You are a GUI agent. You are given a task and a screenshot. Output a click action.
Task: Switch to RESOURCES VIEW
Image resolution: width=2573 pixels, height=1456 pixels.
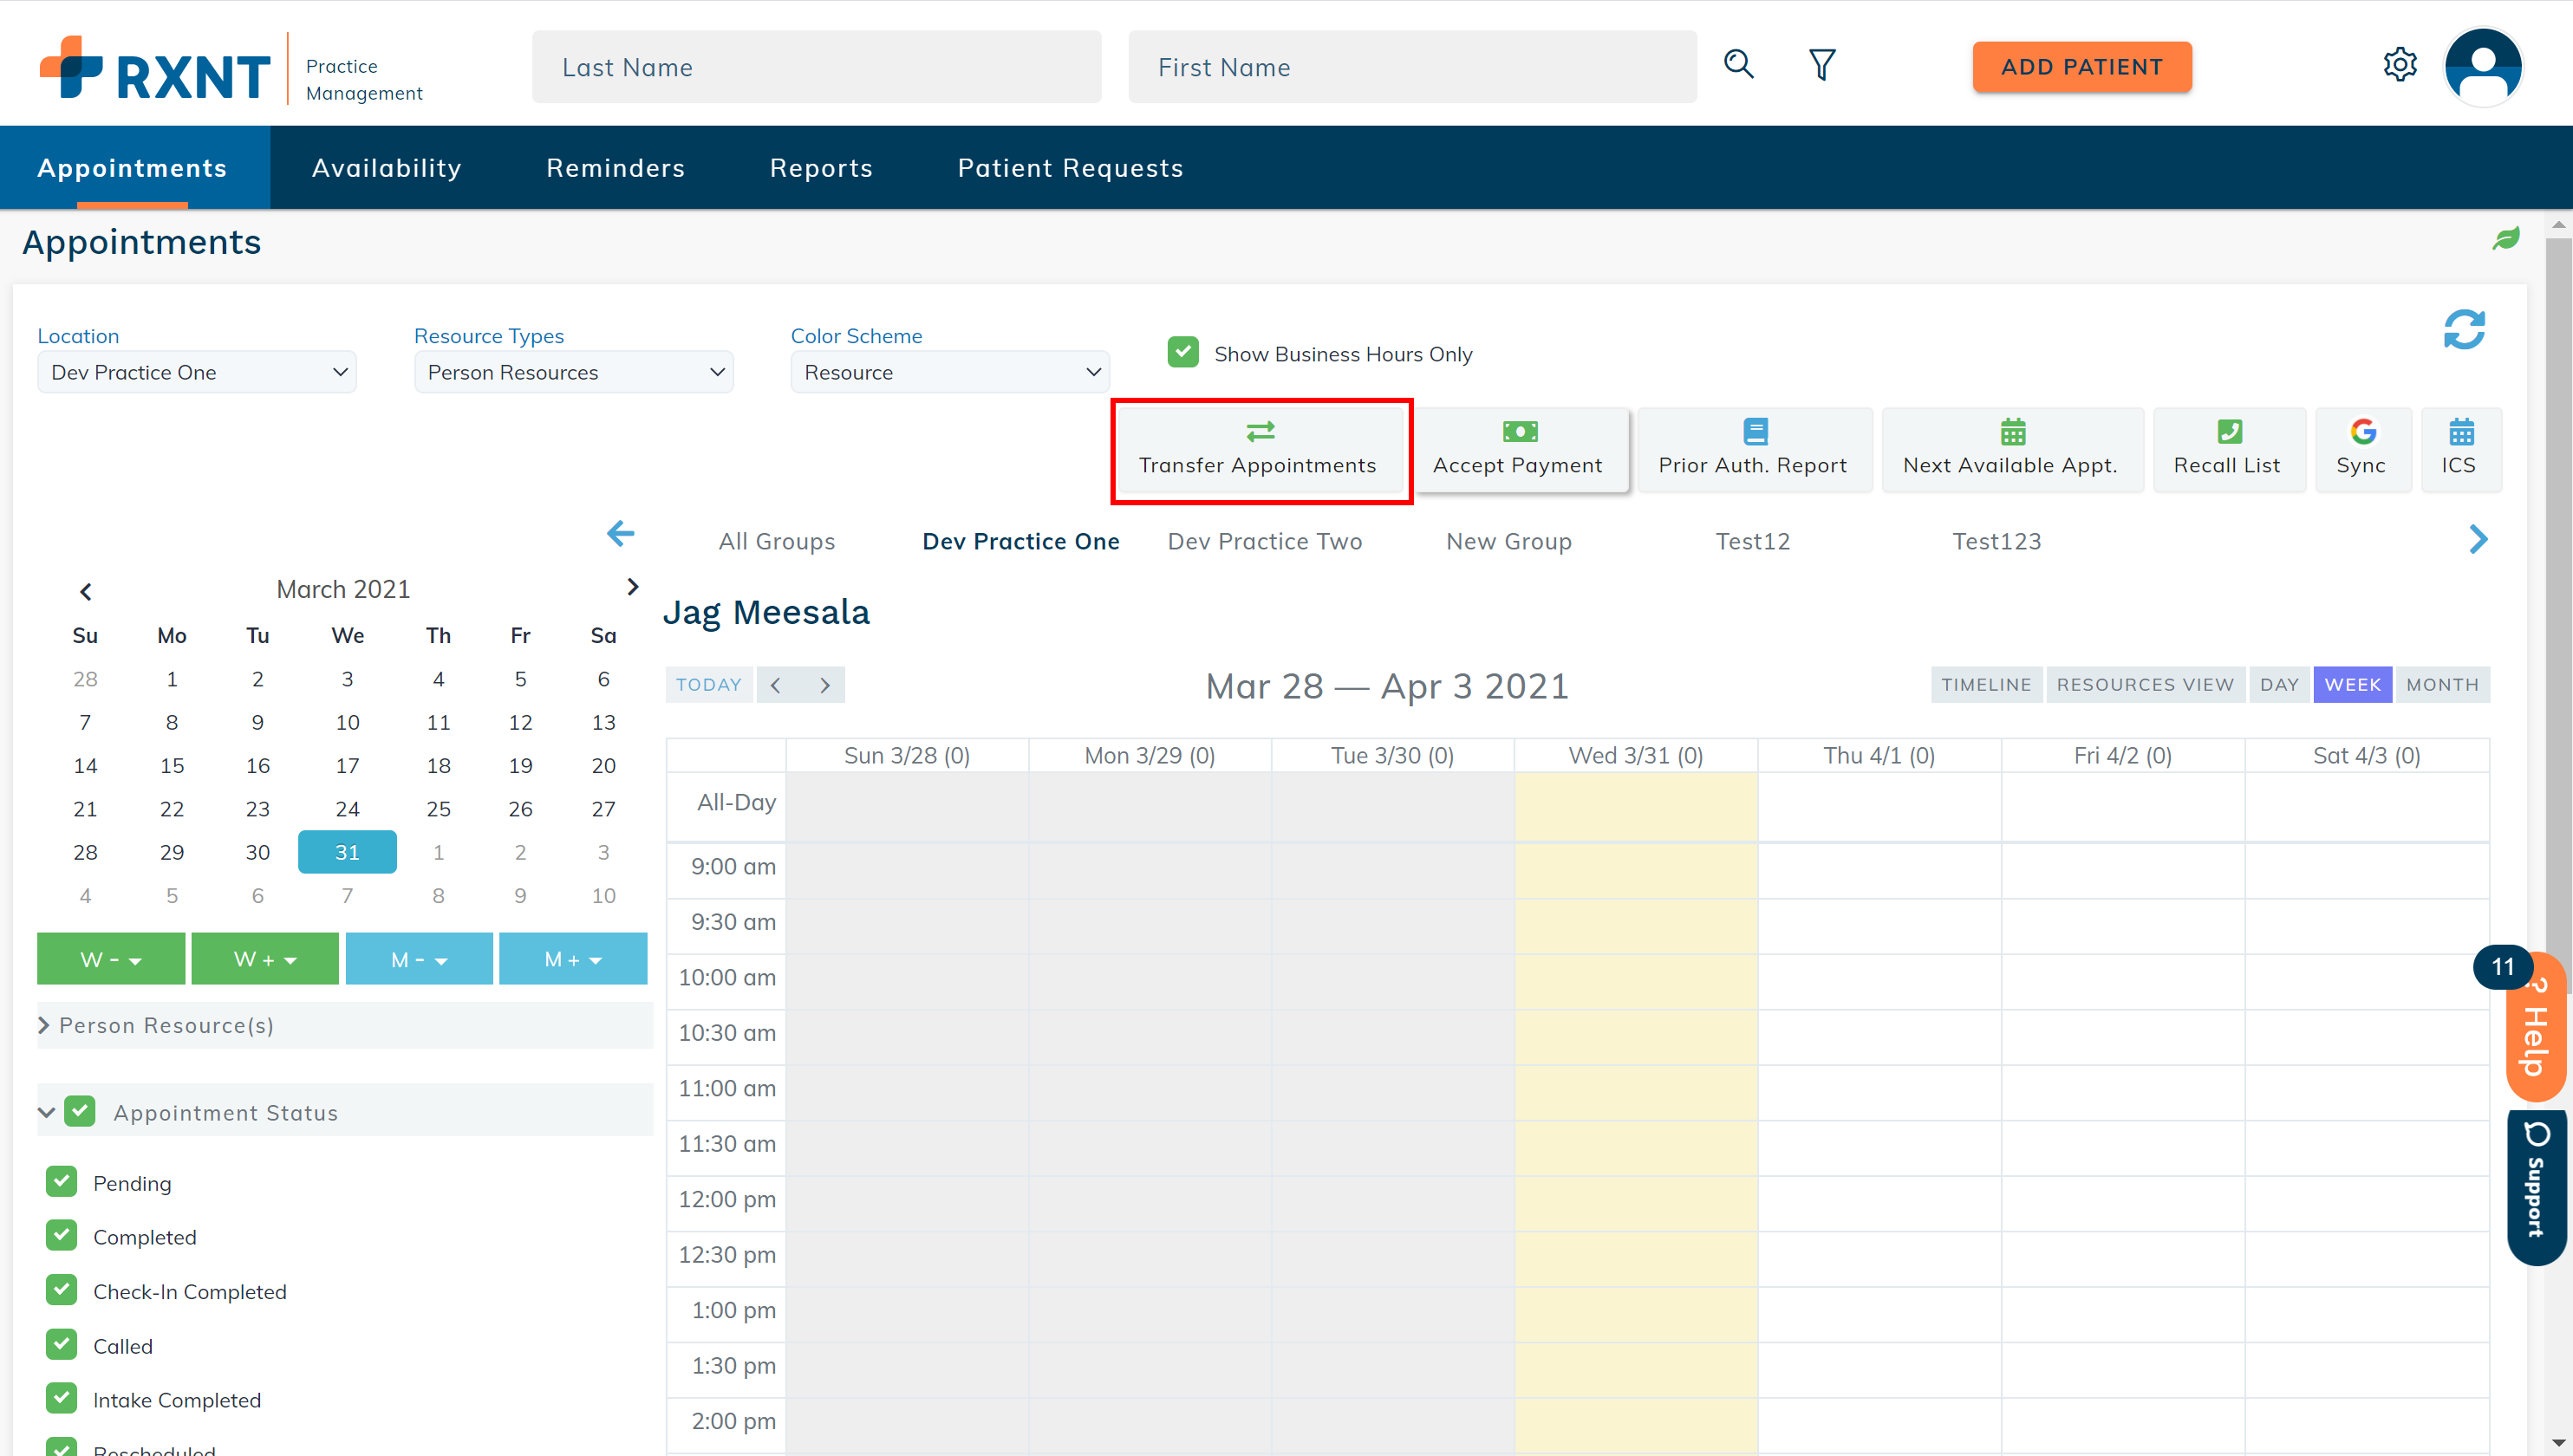click(2145, 685)
